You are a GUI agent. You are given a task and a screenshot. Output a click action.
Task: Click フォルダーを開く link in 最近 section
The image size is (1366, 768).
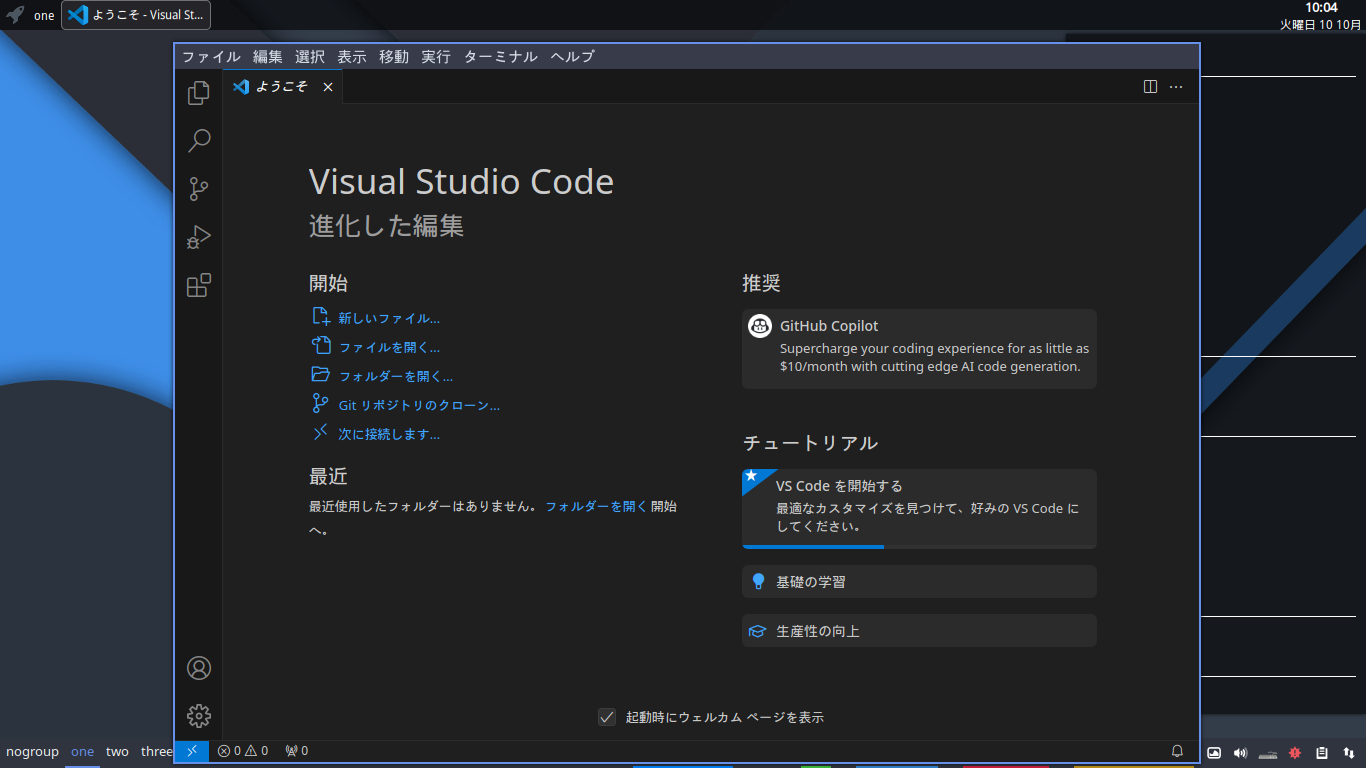(596, 506)
